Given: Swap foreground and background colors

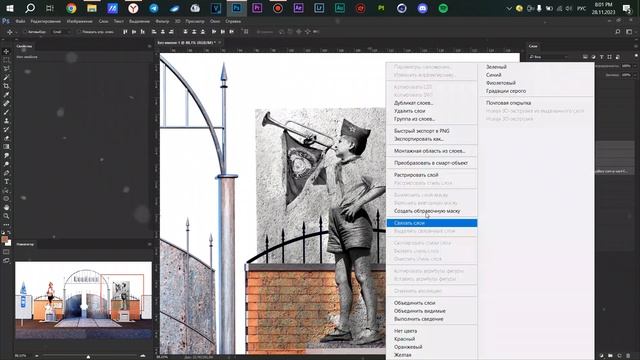Looking at the screenshot, I should click(9, 233).
